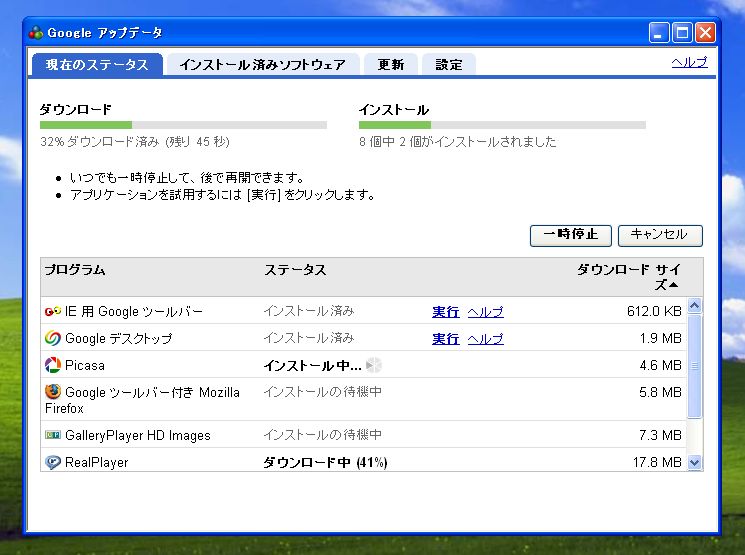Minimize the Google アップデータ window

point(659,33)
